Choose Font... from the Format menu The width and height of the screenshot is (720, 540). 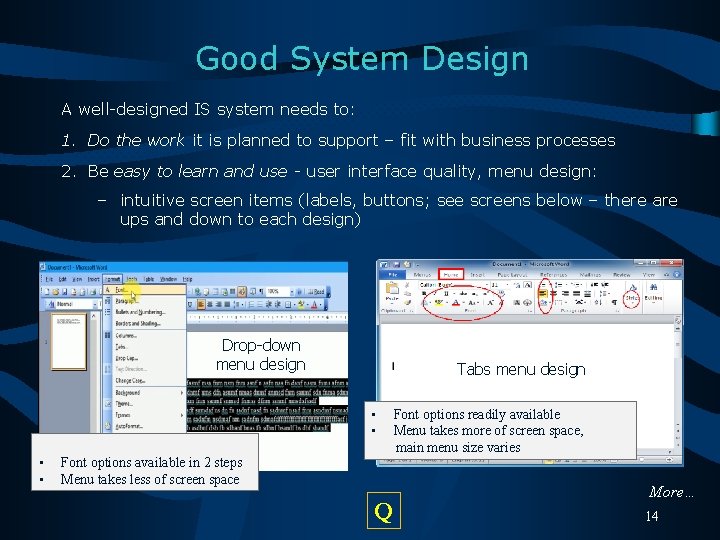tap(145, 290)
